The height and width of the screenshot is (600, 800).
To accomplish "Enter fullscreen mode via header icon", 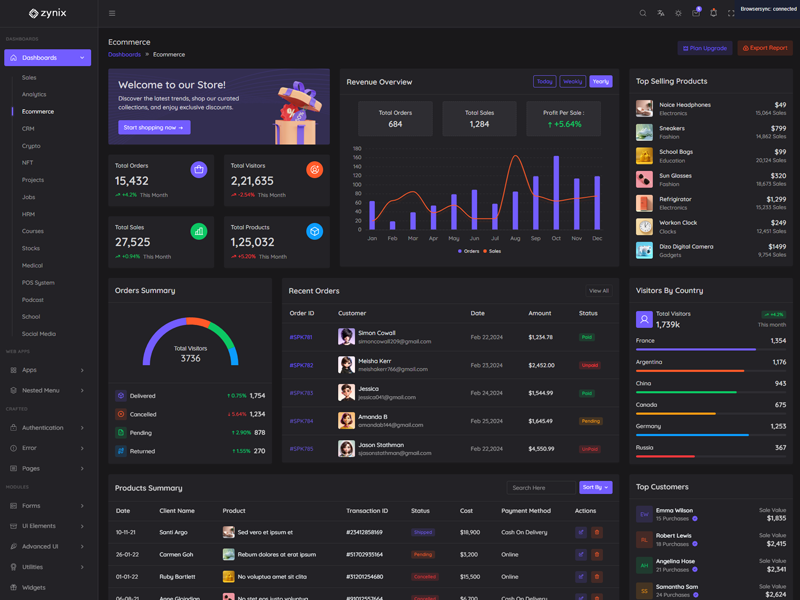I will coord(731,13).
